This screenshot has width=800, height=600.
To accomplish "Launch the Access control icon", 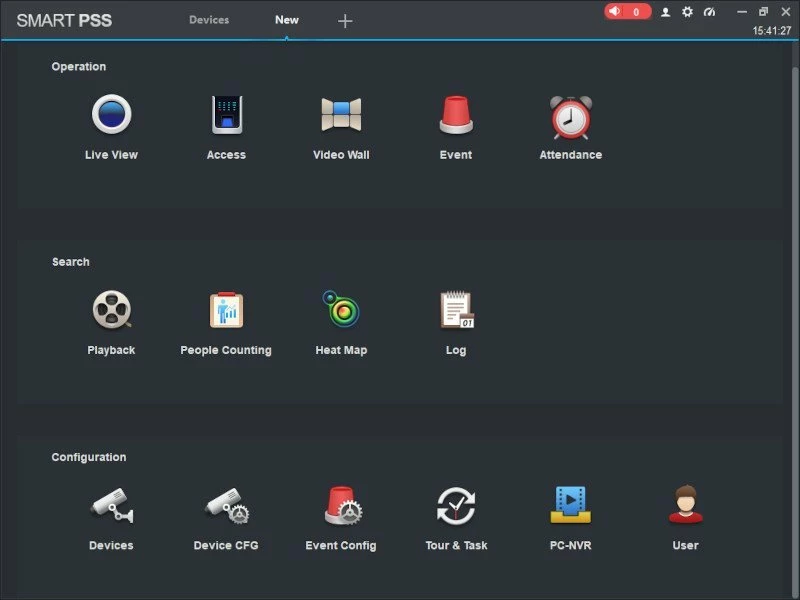I will coord(226,116).
